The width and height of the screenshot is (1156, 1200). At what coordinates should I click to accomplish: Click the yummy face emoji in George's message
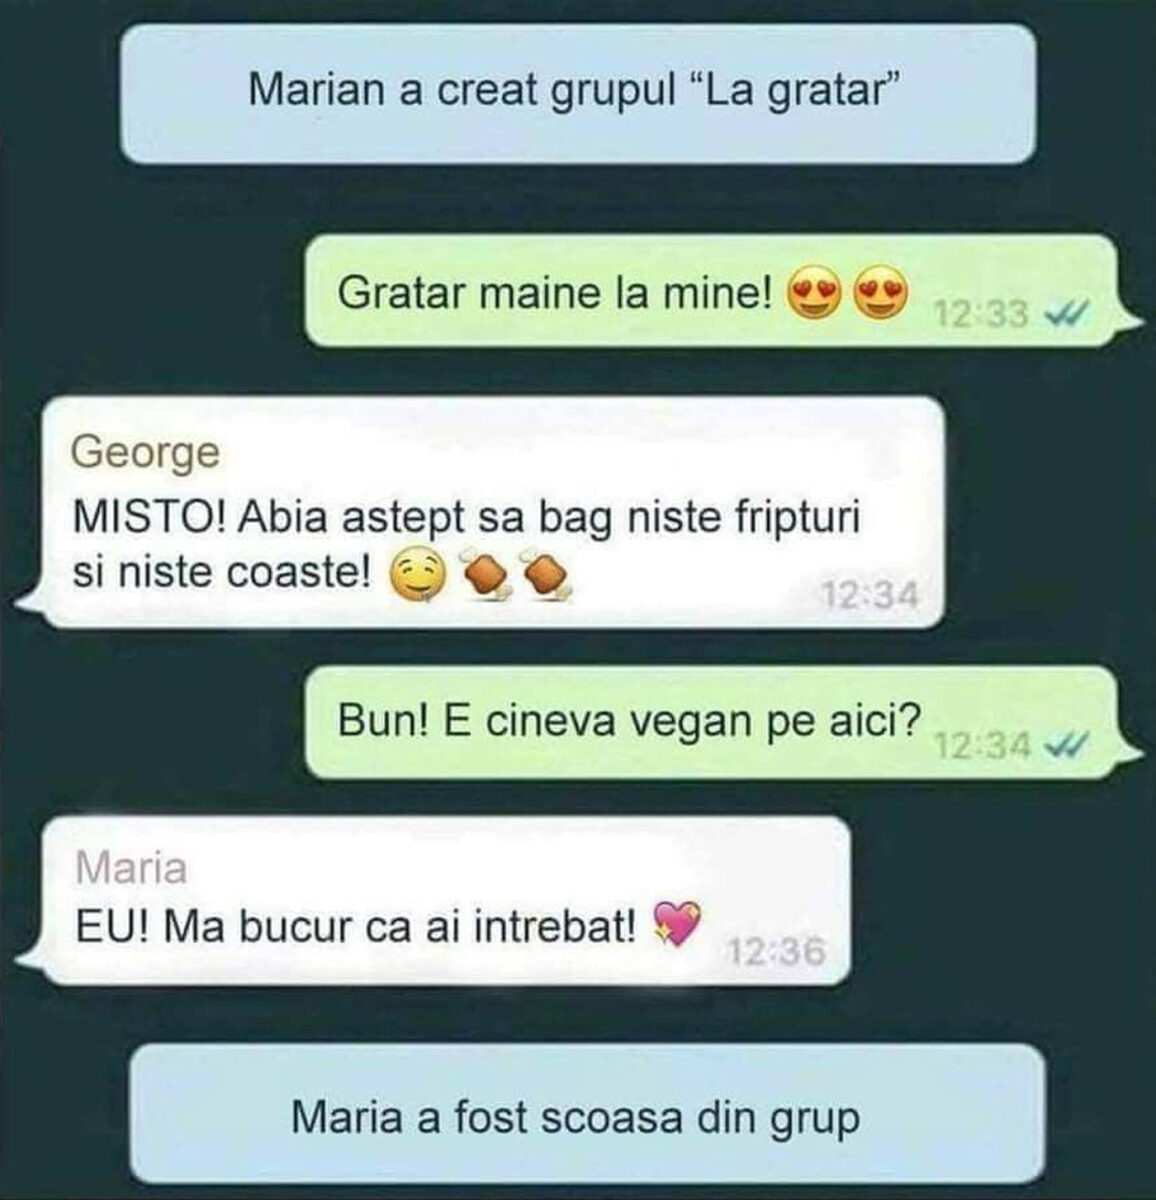coord(416,576)
